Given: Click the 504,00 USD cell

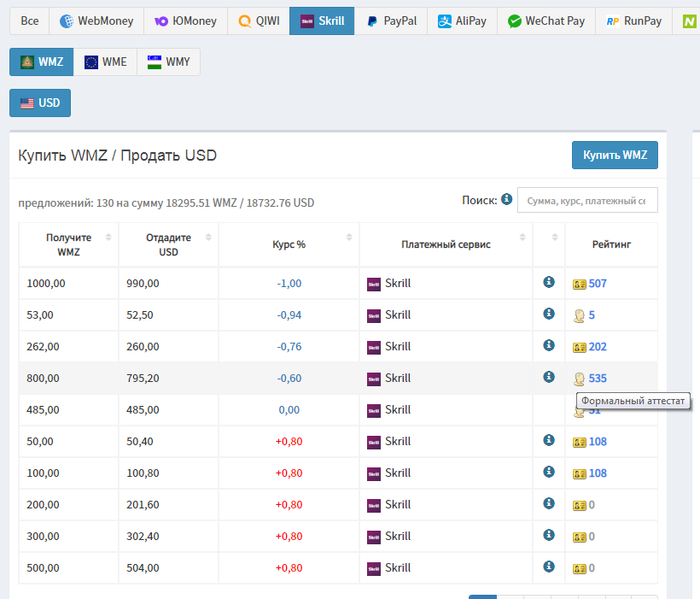Looking at the screenshot, I should click(169, 568).
